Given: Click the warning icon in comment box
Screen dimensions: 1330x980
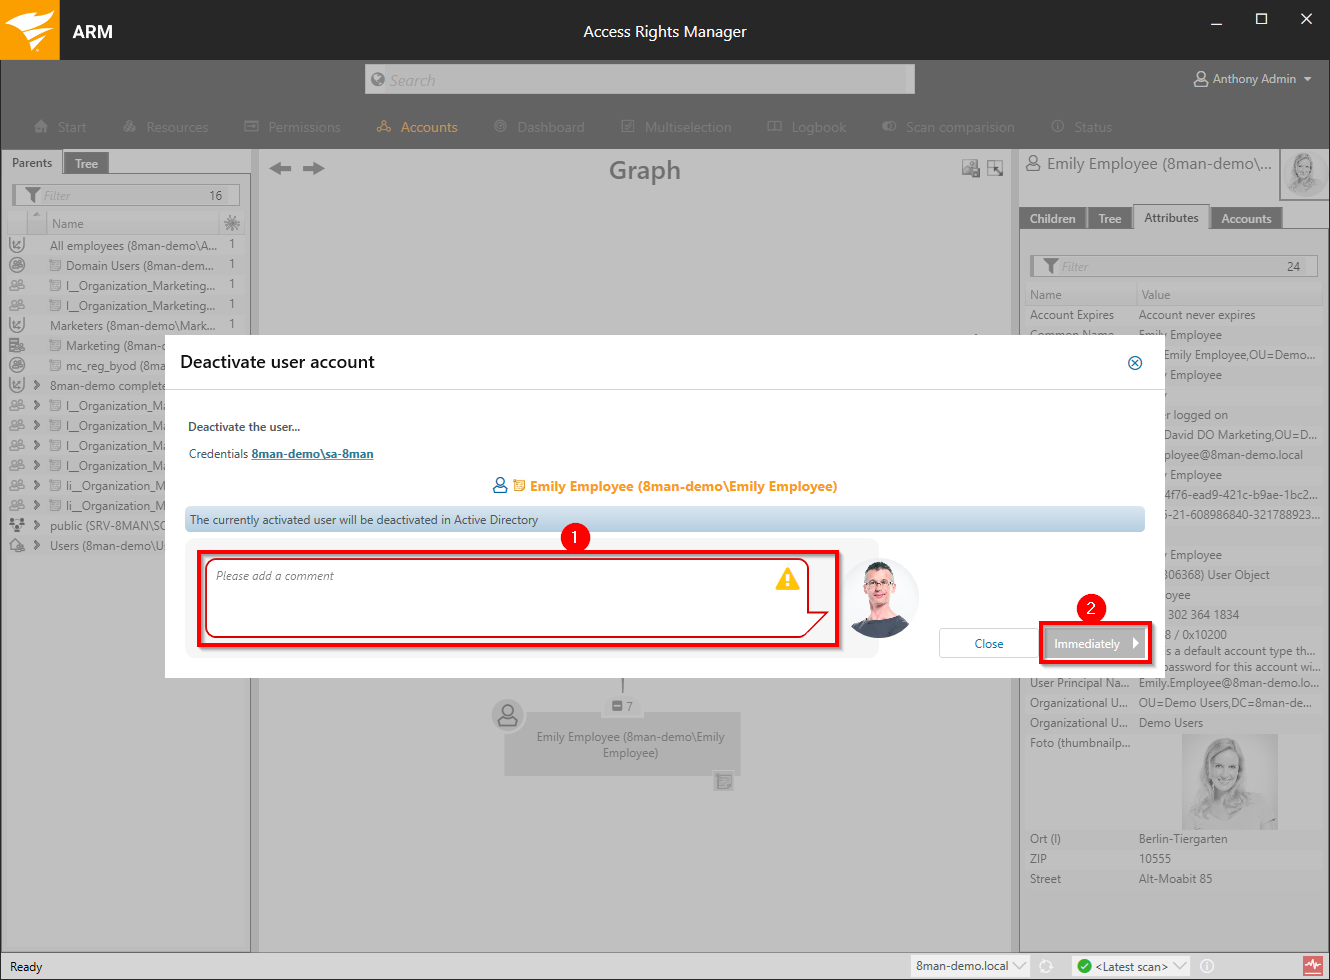Looking at the screenshot, I should (788, 579).
